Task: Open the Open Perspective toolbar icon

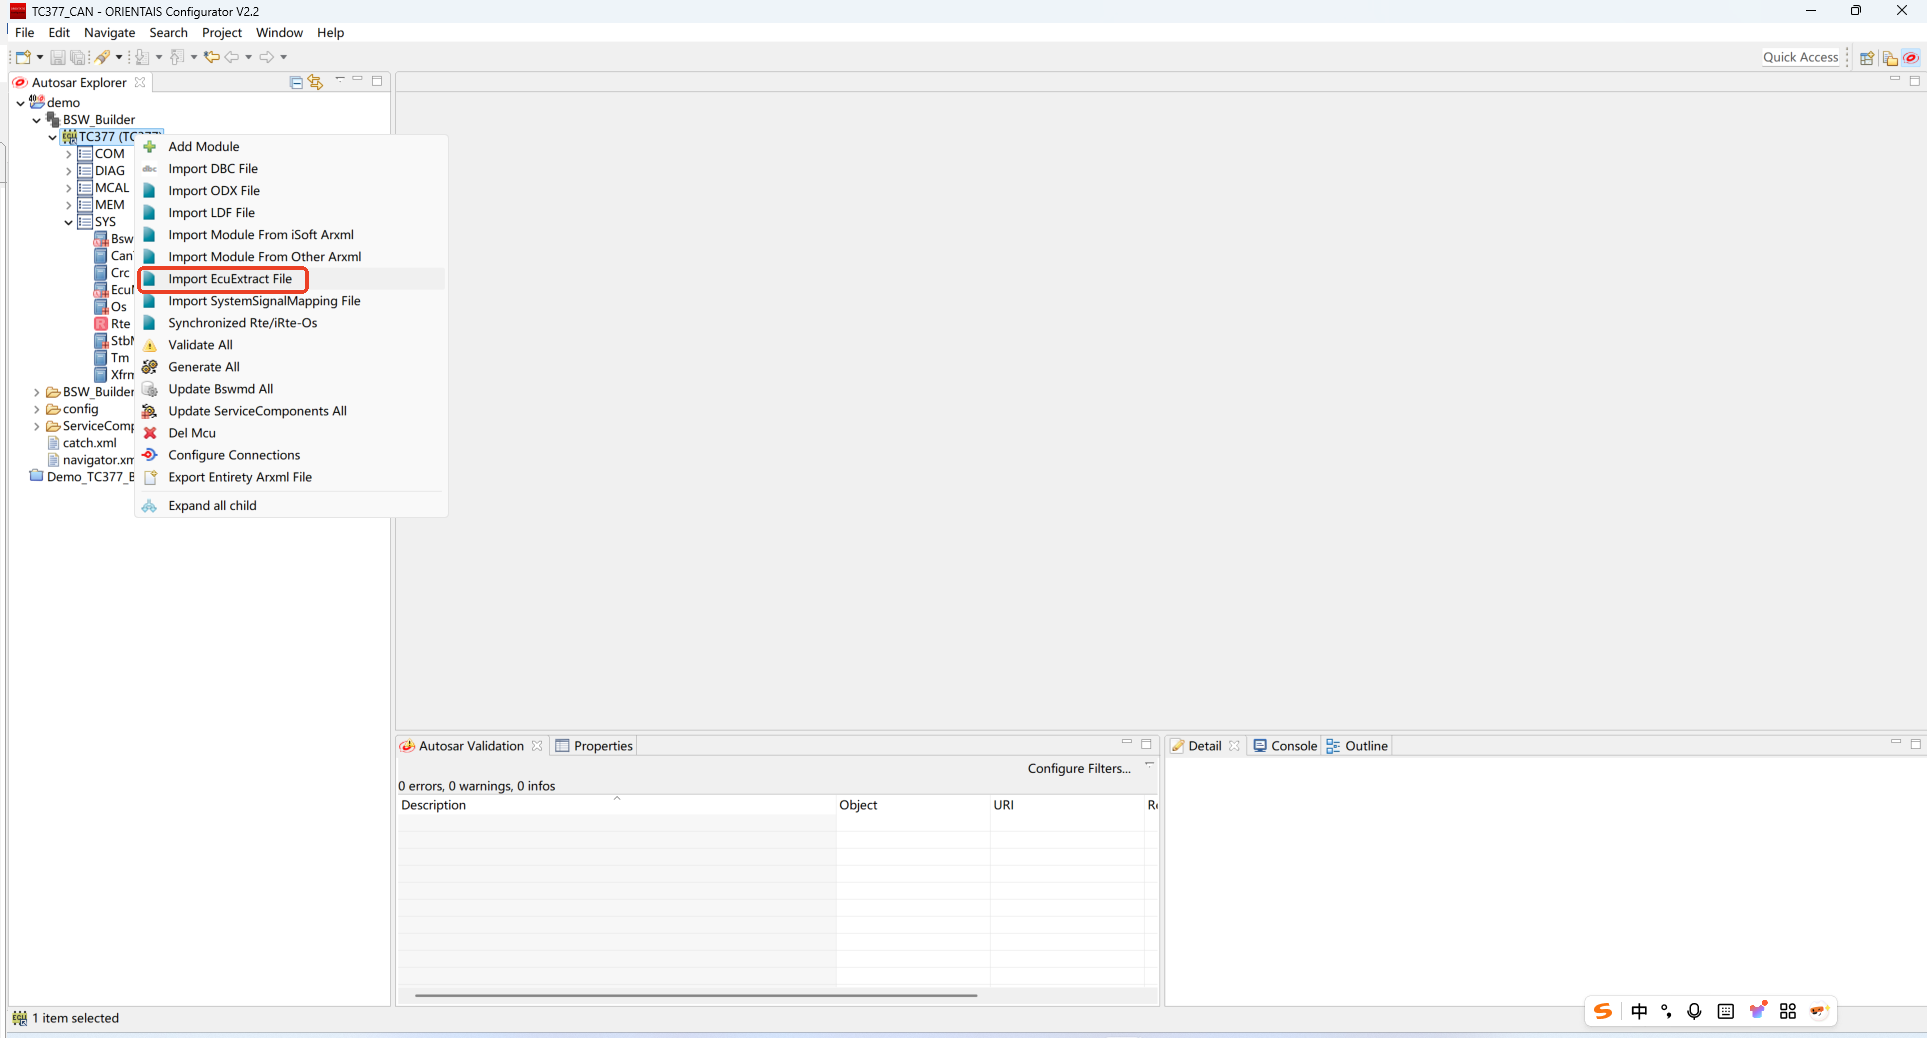Action: coord(1866,58)
